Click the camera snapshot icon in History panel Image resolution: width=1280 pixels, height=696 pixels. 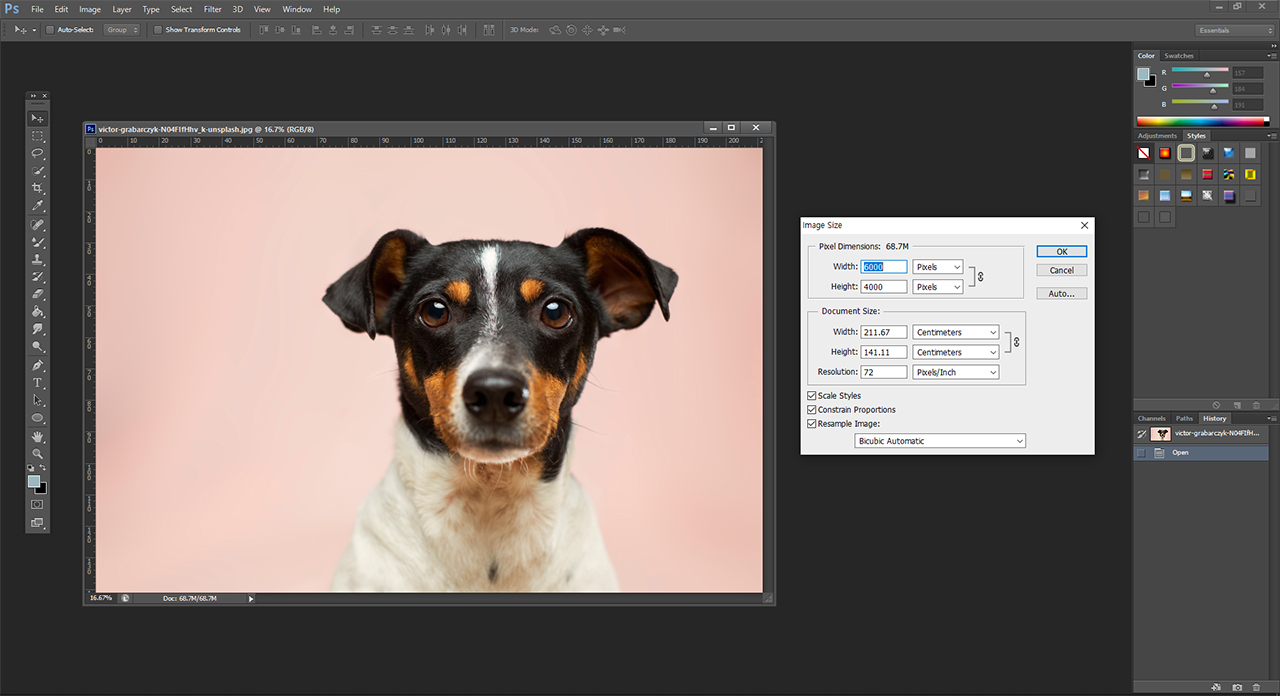(1237, 687)
